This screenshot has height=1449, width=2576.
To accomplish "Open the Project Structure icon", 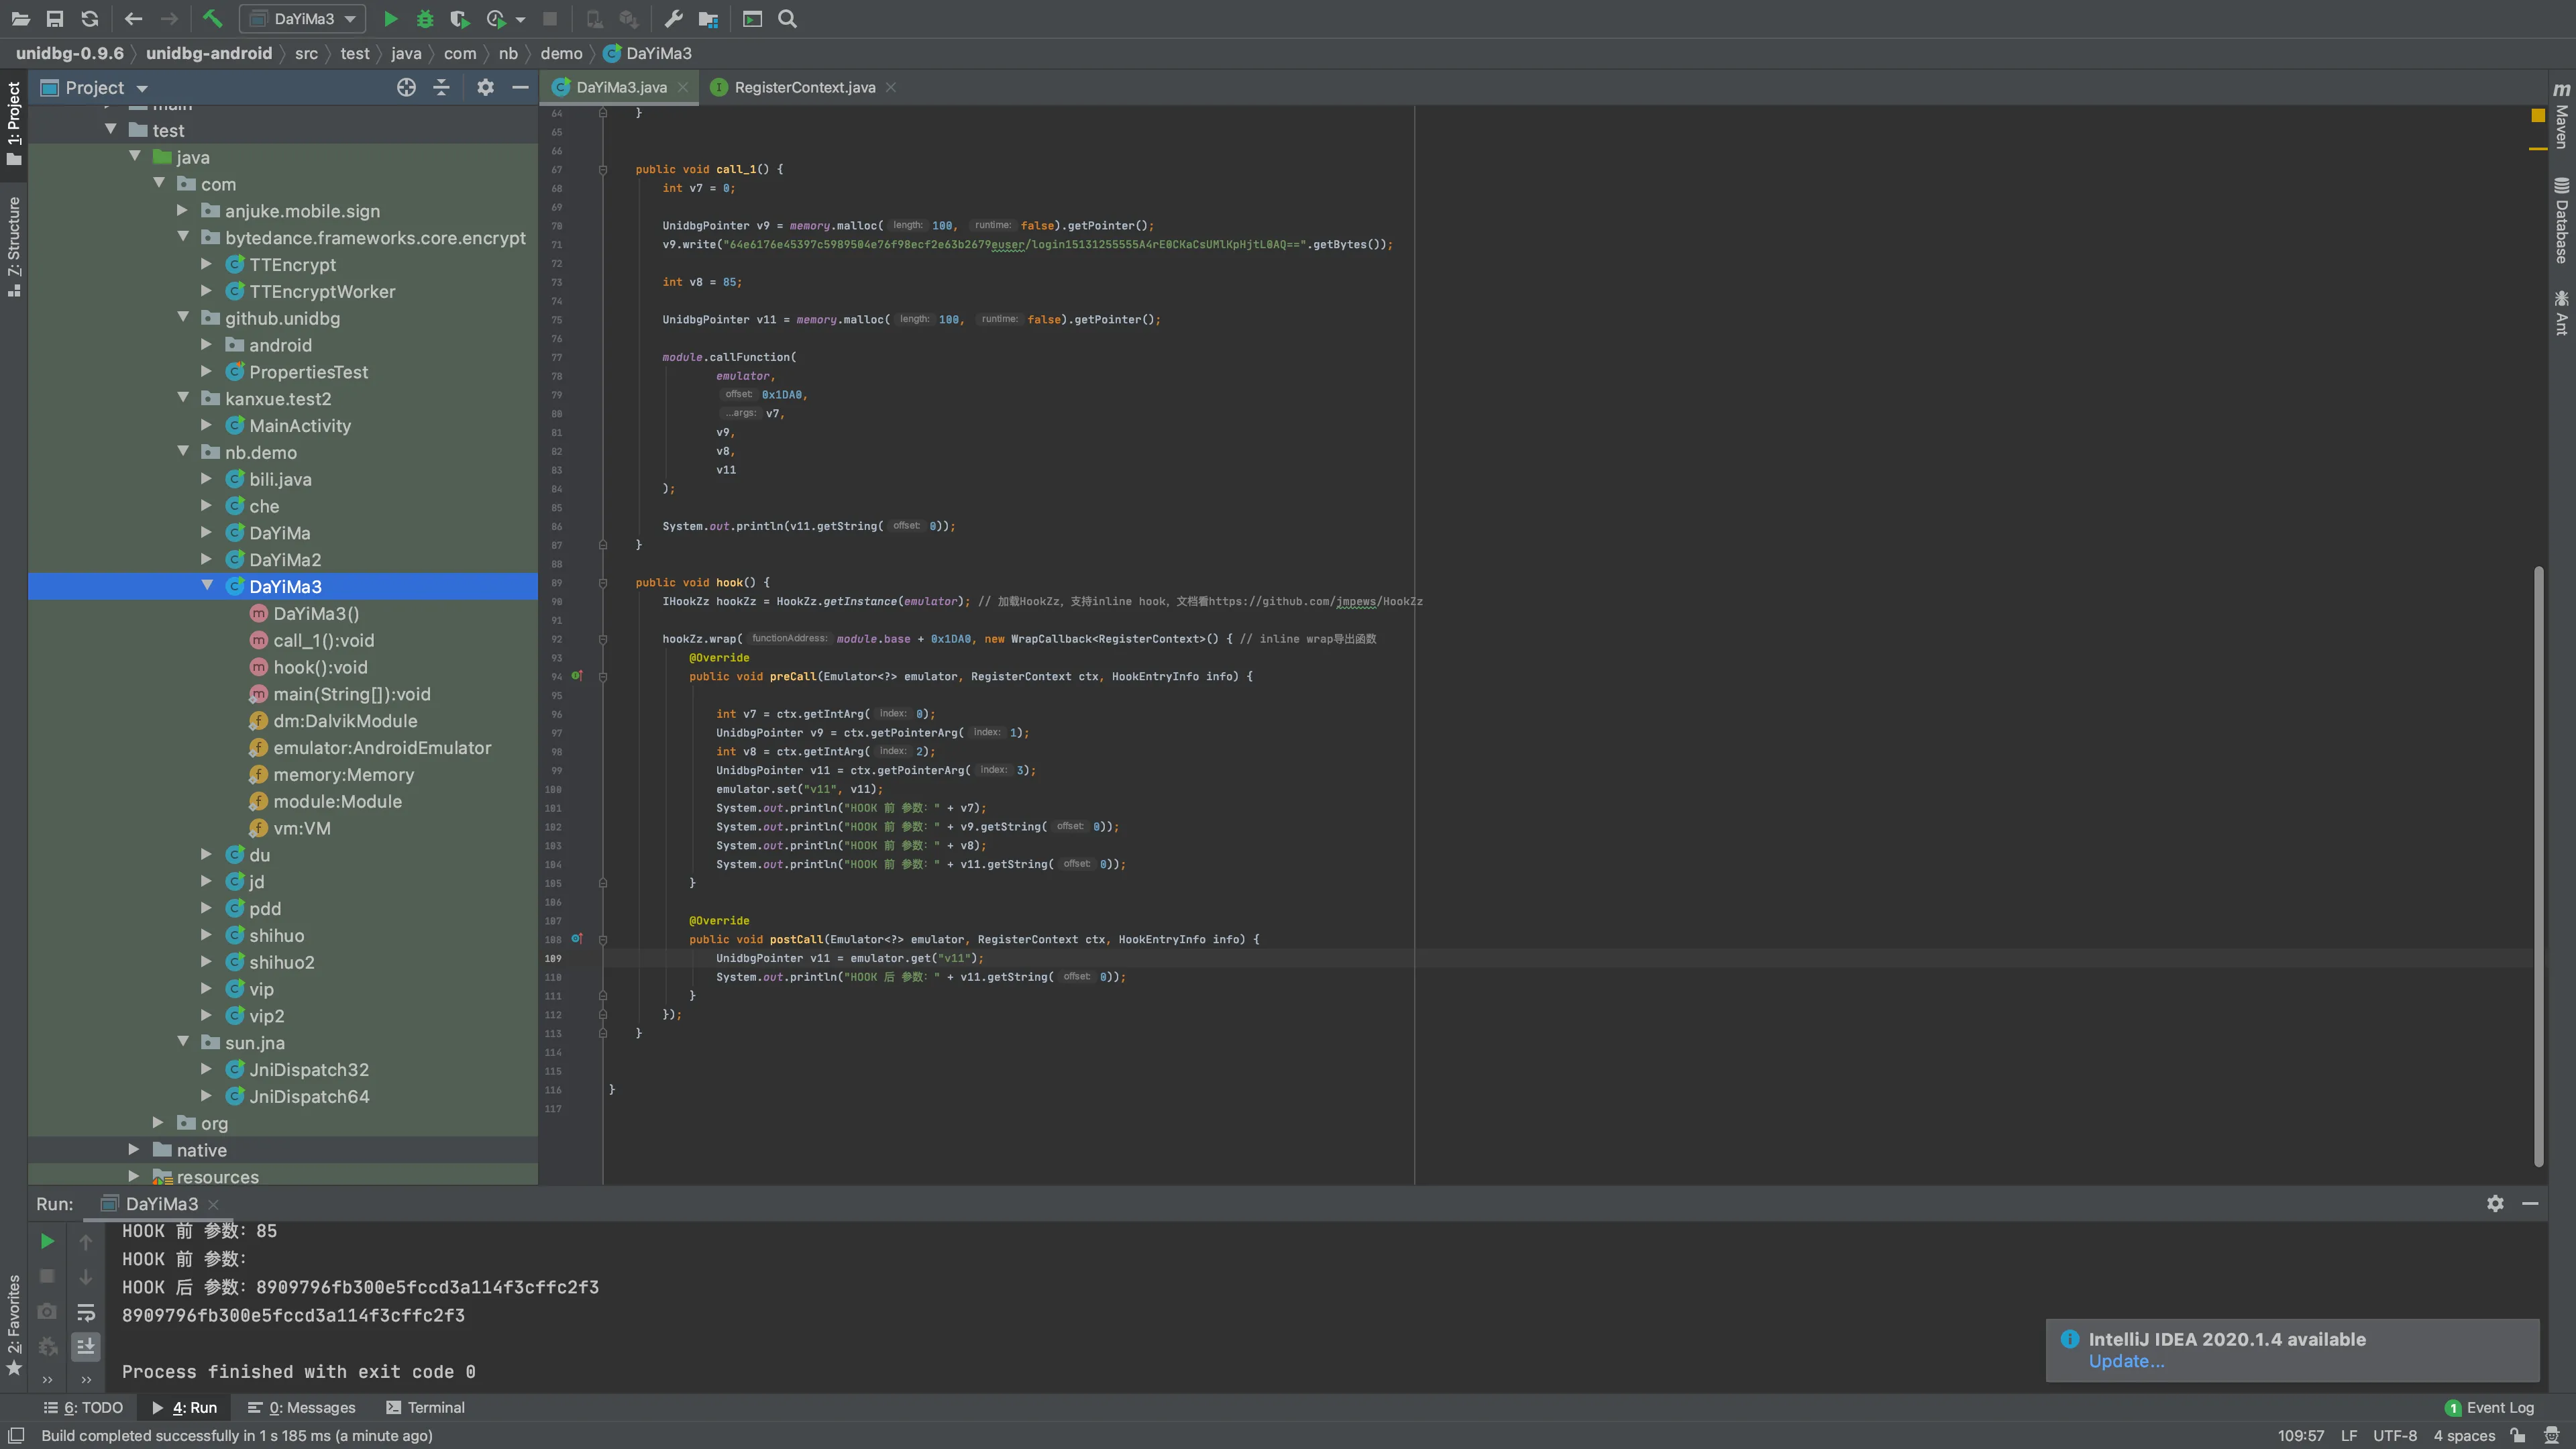I will pyautogui.click(x=708, y=19).
